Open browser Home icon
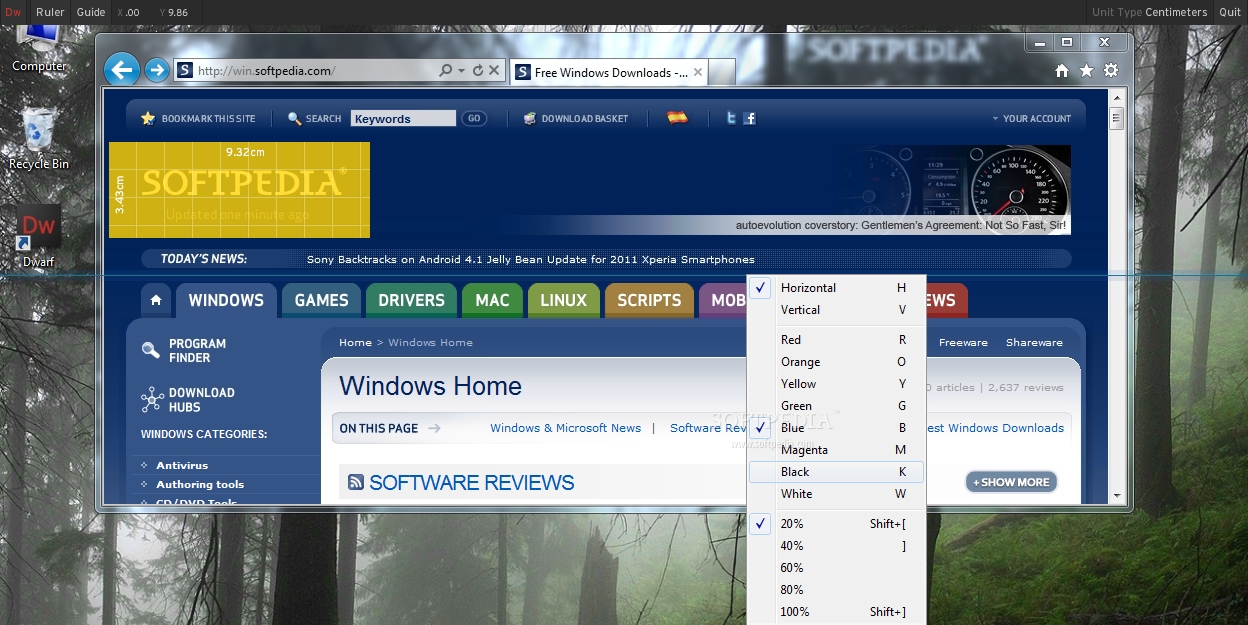This screenshot has height=625, width=1248. [1062, 71]
